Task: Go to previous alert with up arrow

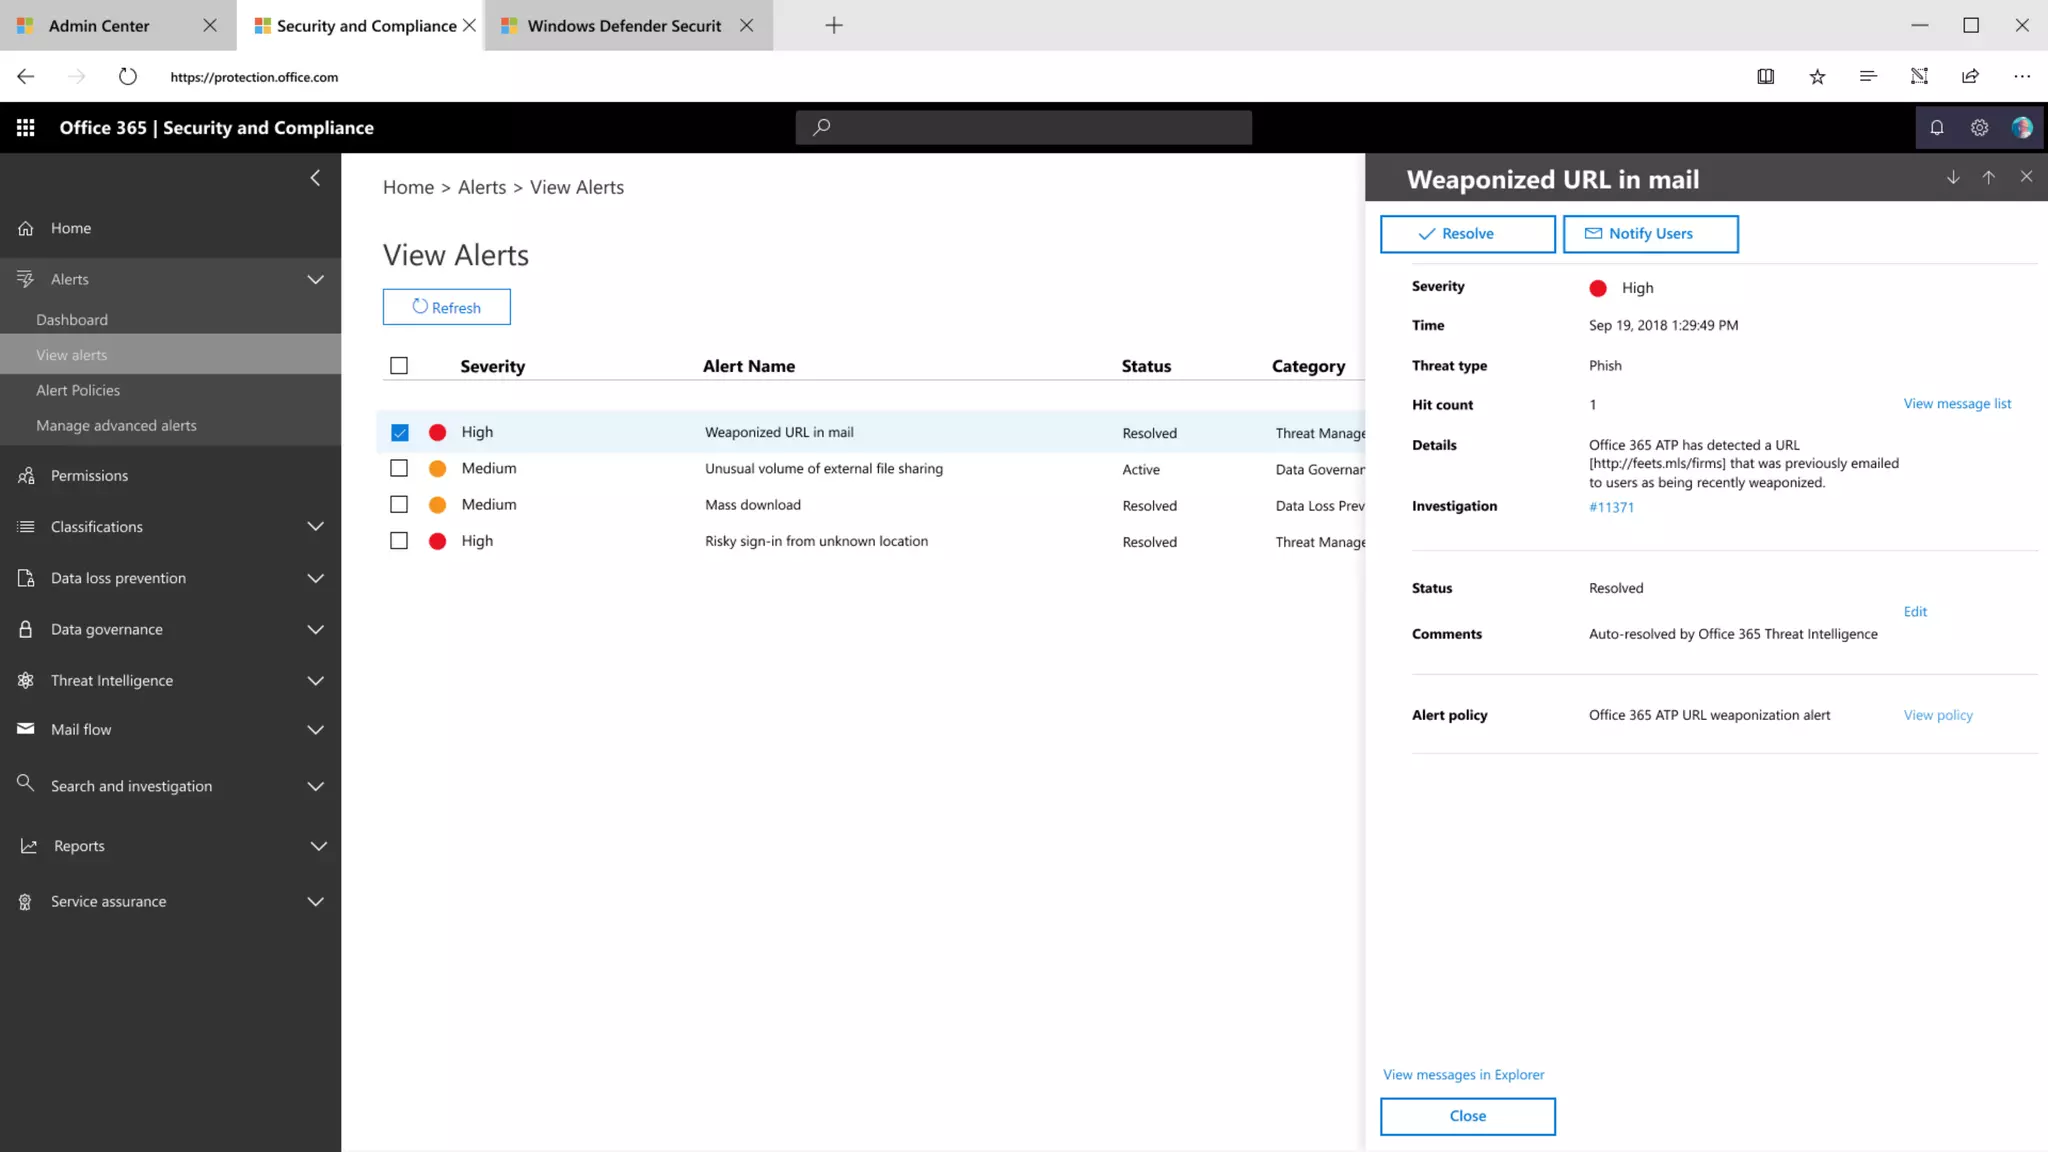Action: coord(1988,177)
